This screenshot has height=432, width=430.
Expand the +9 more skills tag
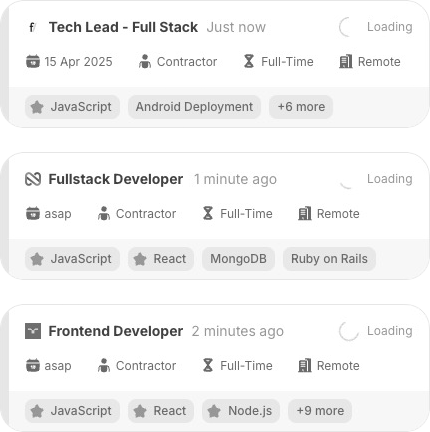(x=320, y=411)
